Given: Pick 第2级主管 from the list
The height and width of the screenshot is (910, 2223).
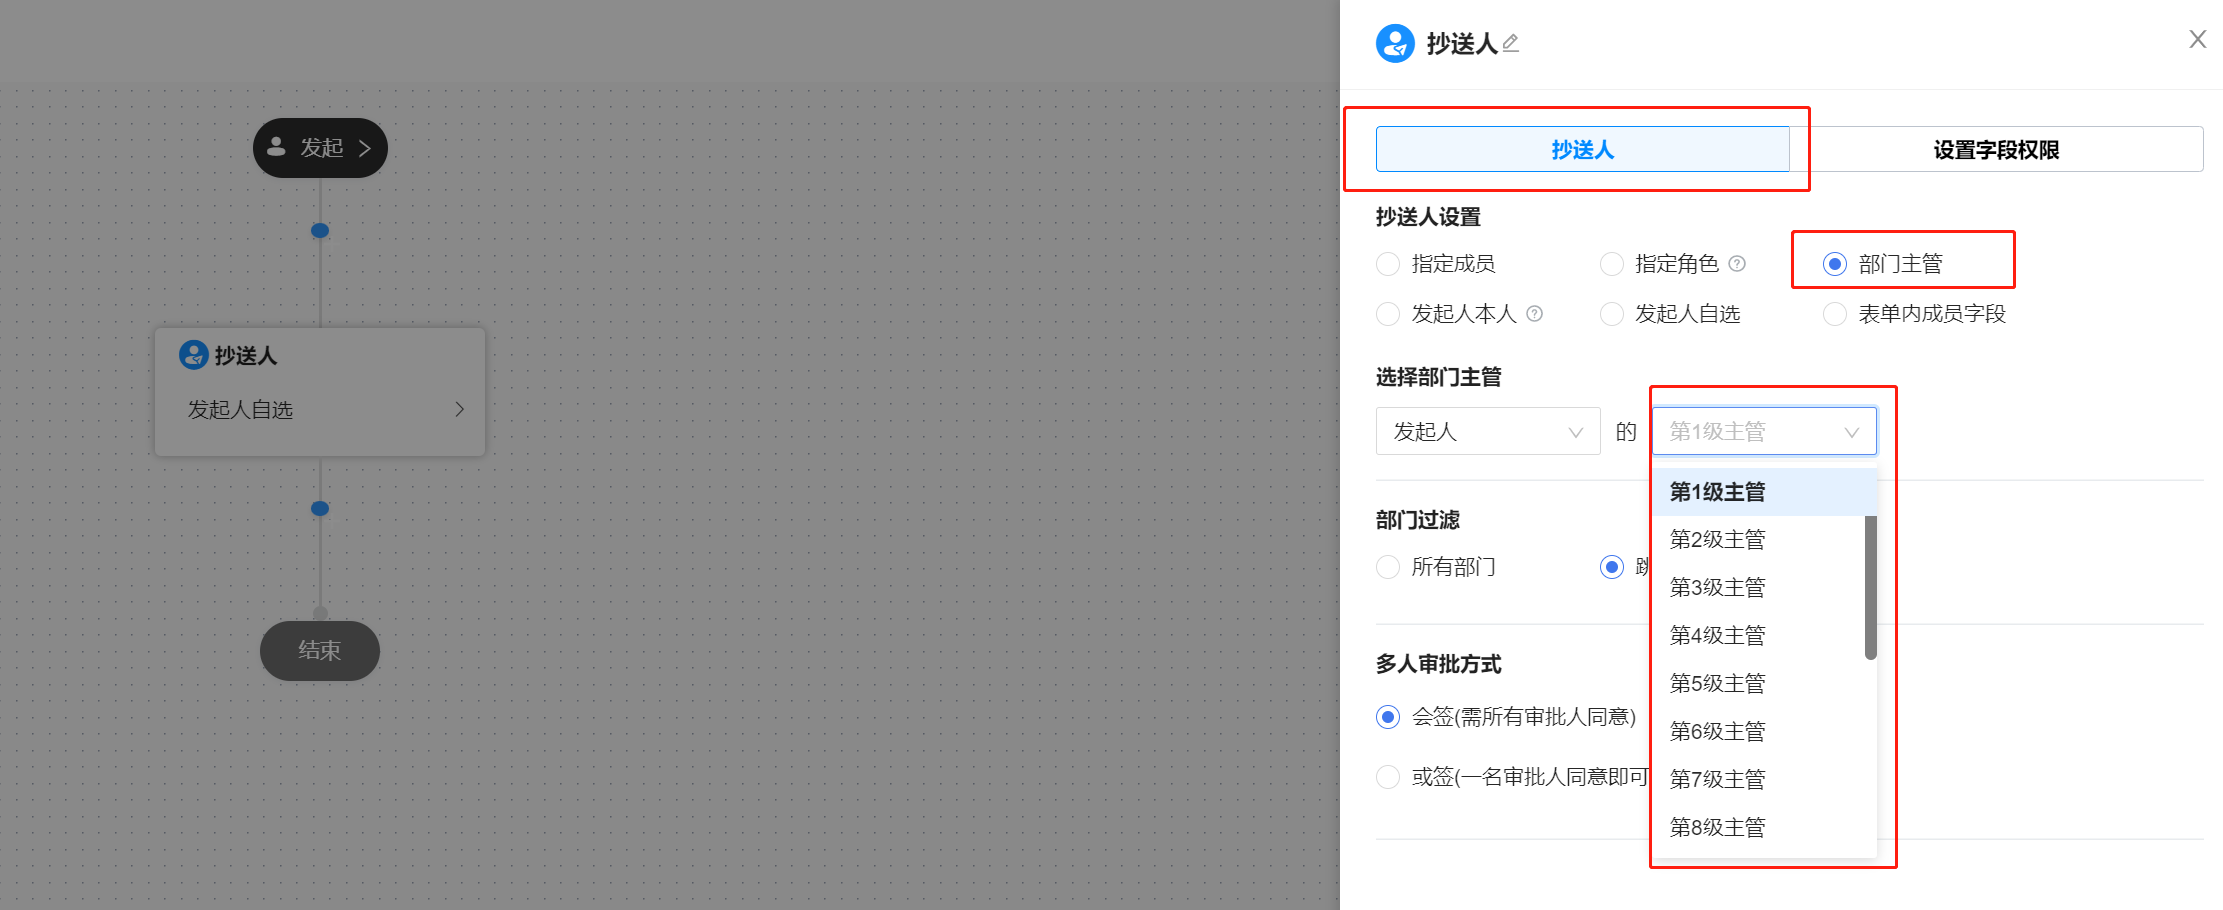Looking at the screenshot, I should click(1759, 540).
